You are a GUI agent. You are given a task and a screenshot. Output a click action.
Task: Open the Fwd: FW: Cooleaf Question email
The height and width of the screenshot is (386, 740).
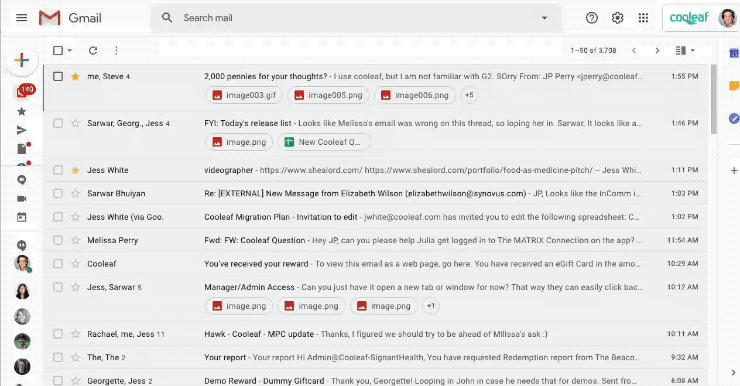[x=376, y=240]
